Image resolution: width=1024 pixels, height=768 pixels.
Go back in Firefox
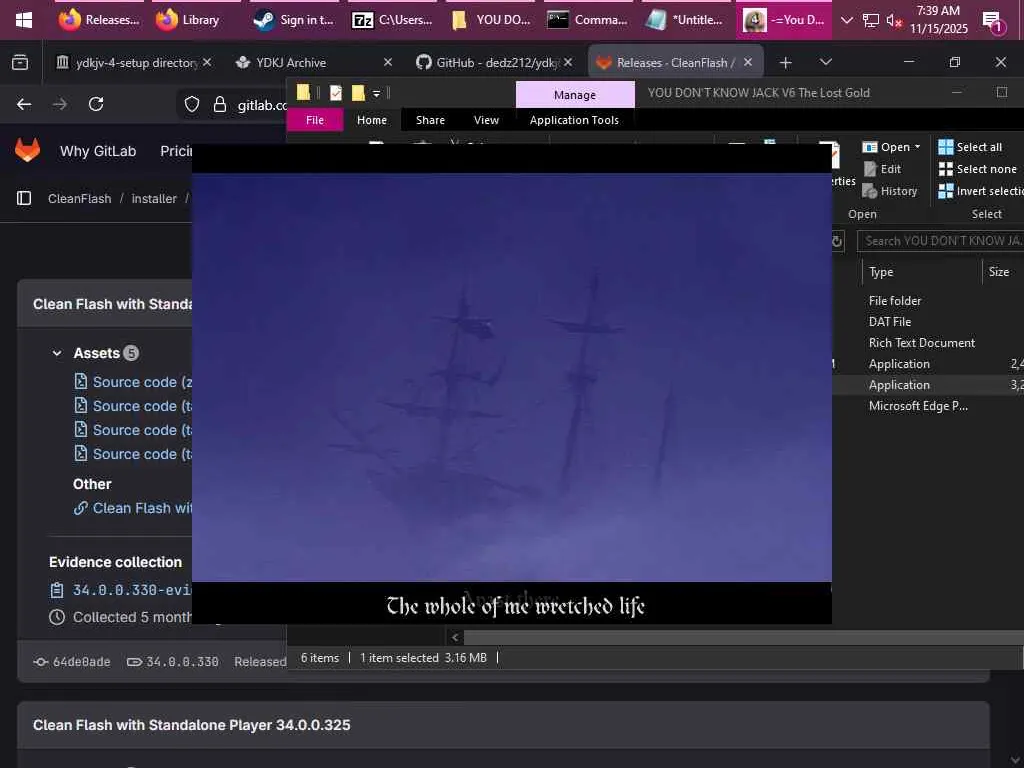(24, 104)
